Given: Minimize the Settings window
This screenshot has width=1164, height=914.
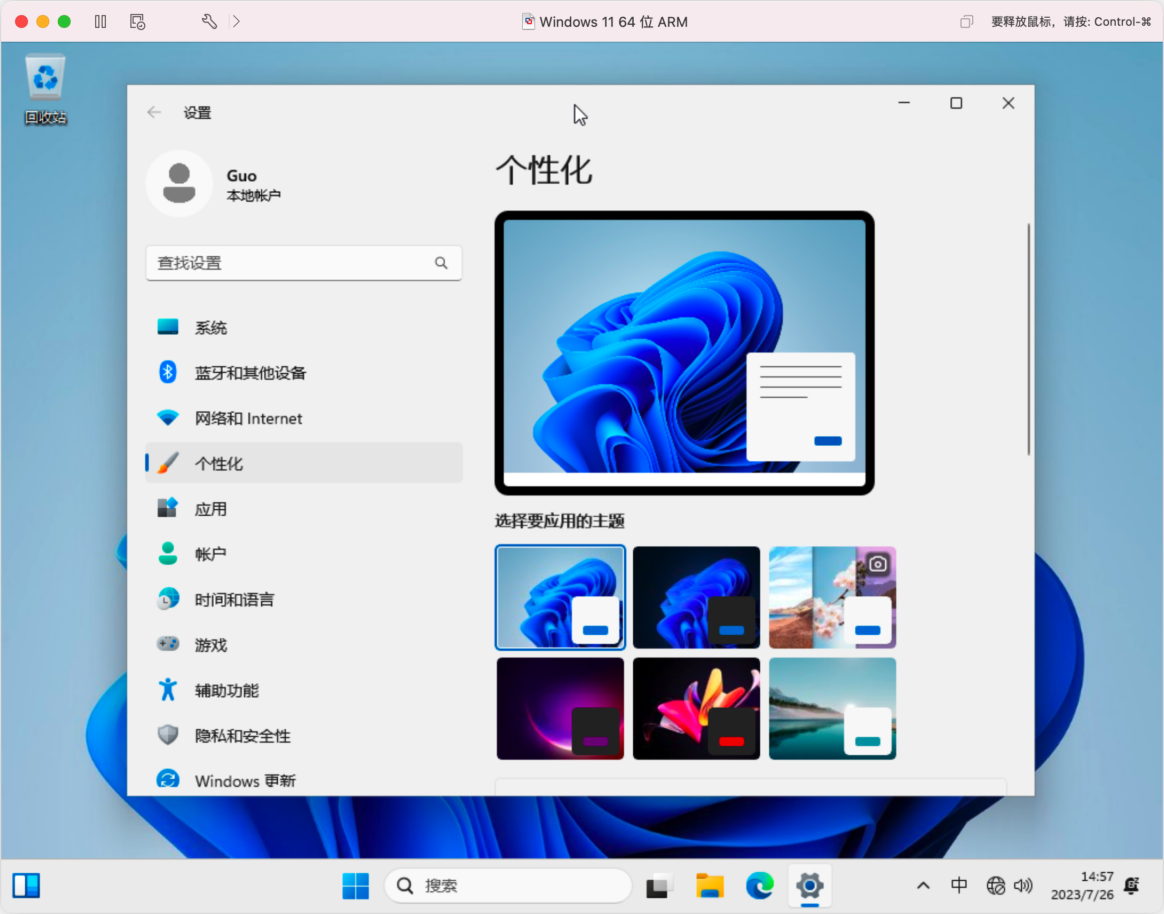Looking at the screenshot, I should click(x=903, y=103).
